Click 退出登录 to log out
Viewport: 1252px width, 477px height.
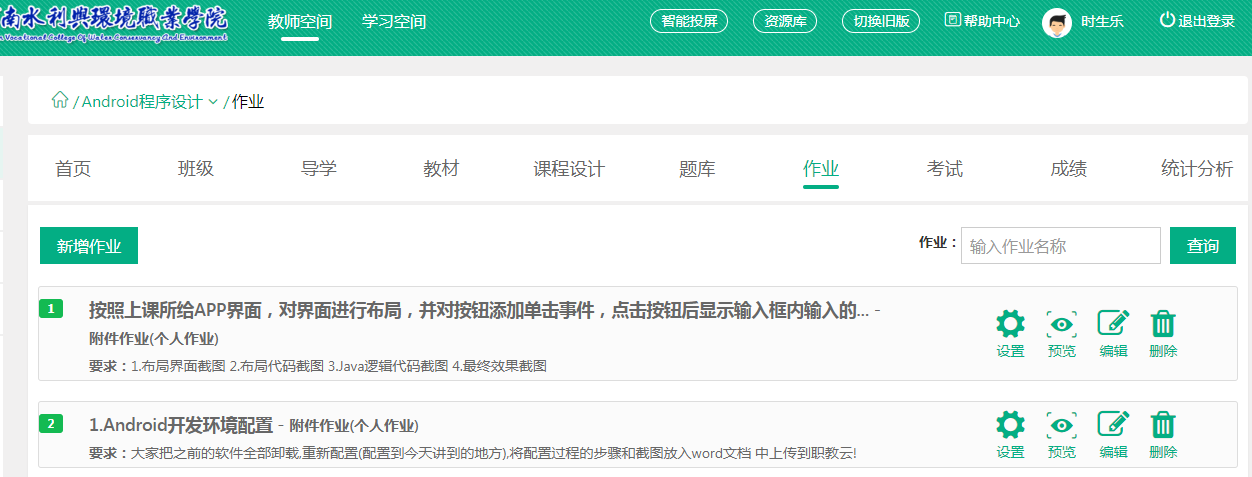point(1197,21)
